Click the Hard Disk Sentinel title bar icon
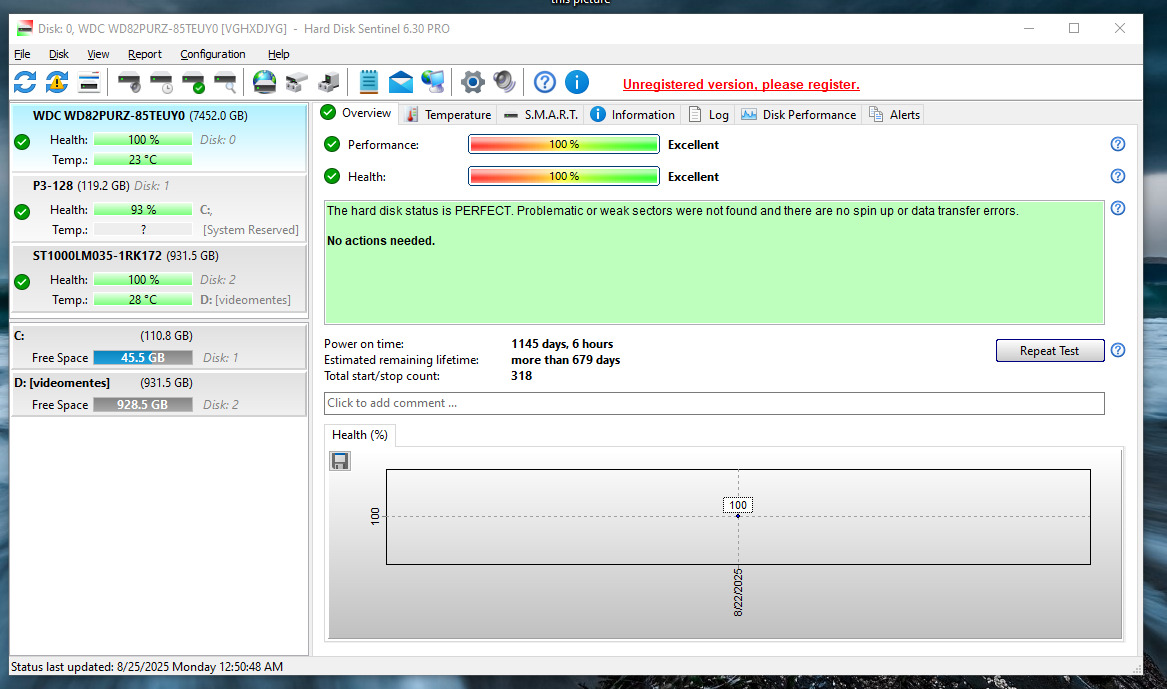 (25, 28)
